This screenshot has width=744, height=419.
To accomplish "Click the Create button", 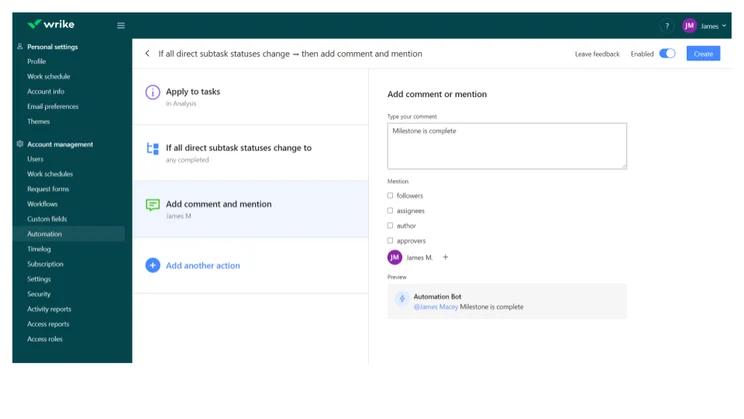I will (x=703, y=54).
